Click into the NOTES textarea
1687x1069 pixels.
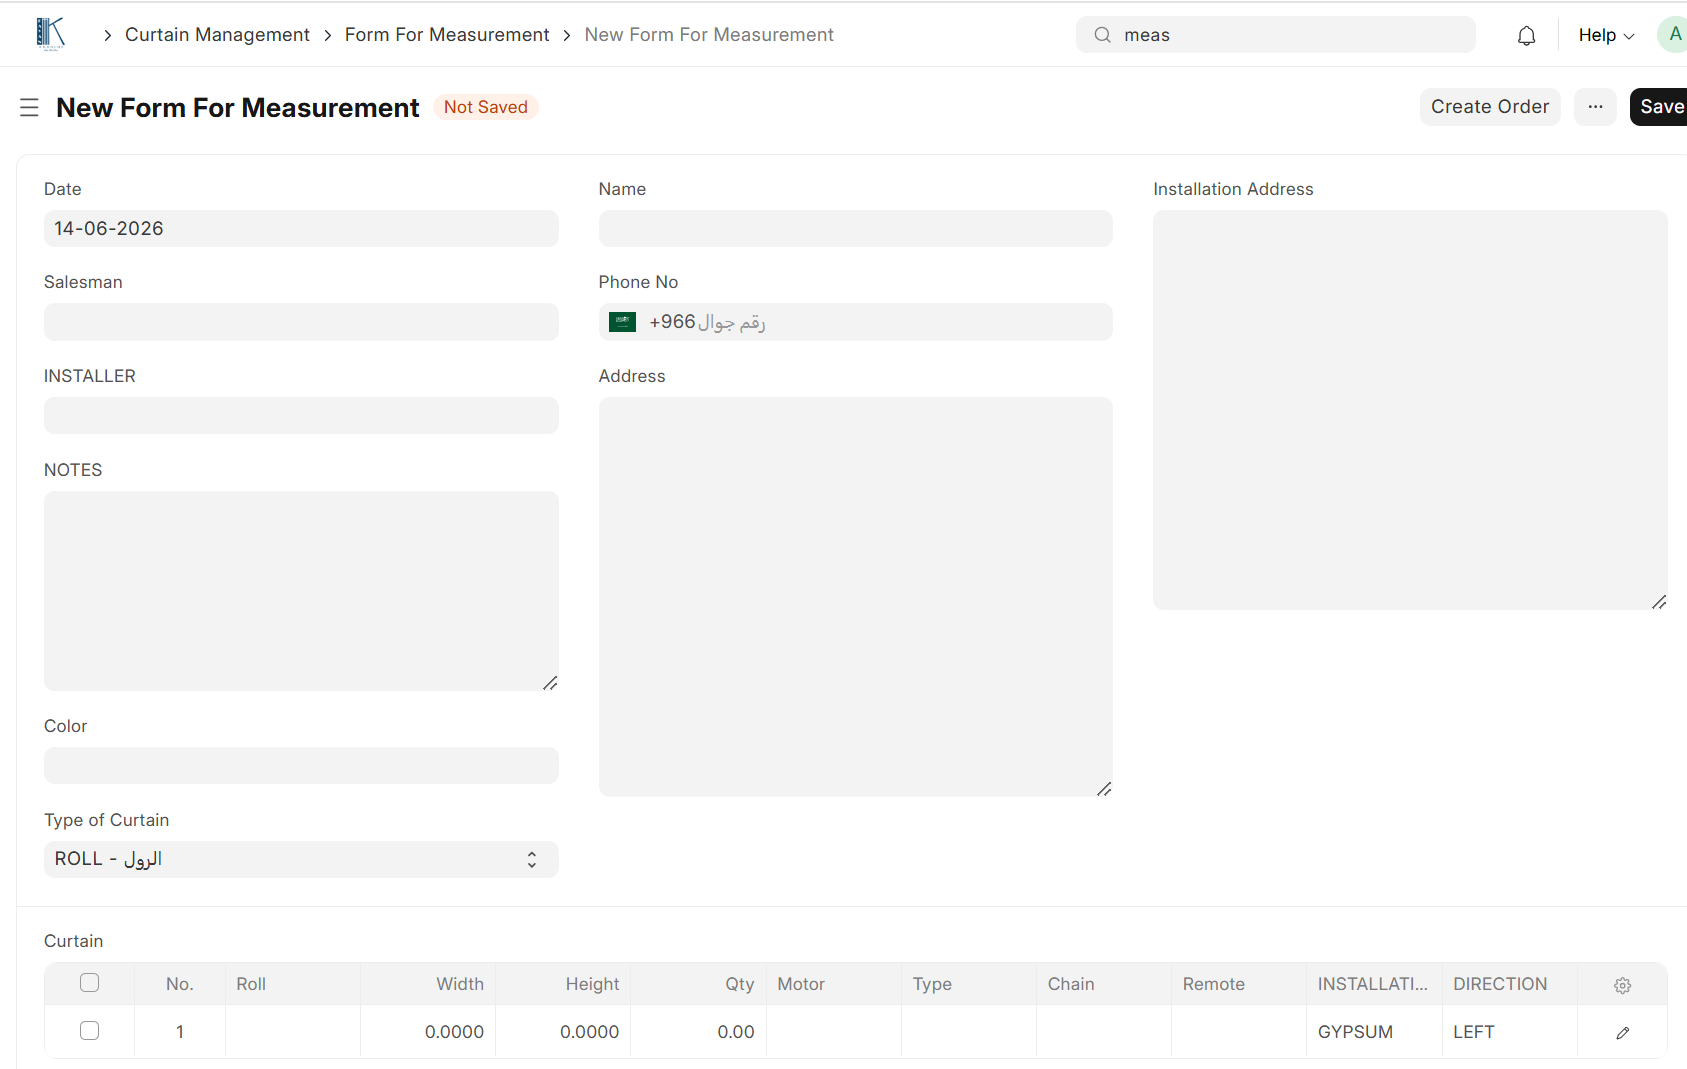pos(301,591)
